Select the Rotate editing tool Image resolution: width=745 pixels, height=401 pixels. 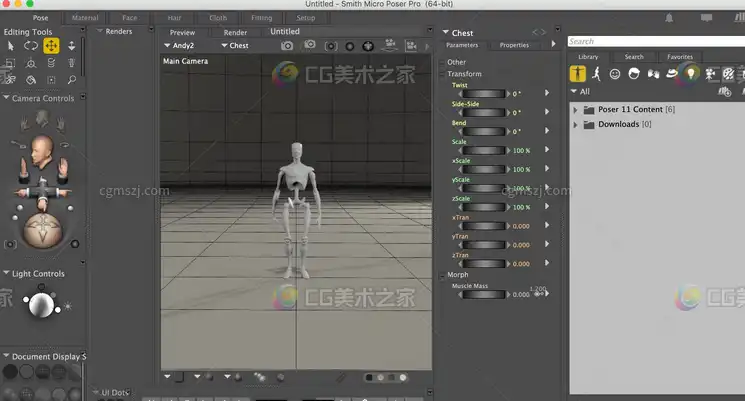pyautogui.click(x=30, y=46)
